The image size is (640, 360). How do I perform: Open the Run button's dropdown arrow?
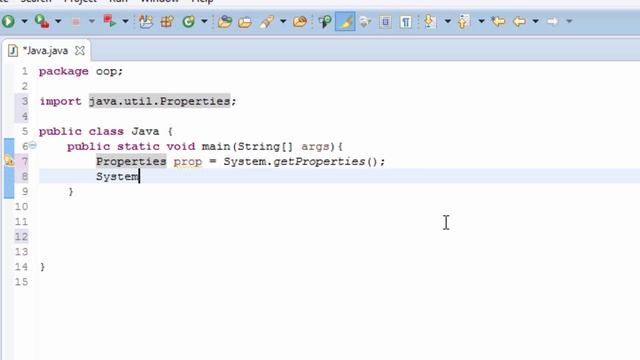click(x=24, y=21)
